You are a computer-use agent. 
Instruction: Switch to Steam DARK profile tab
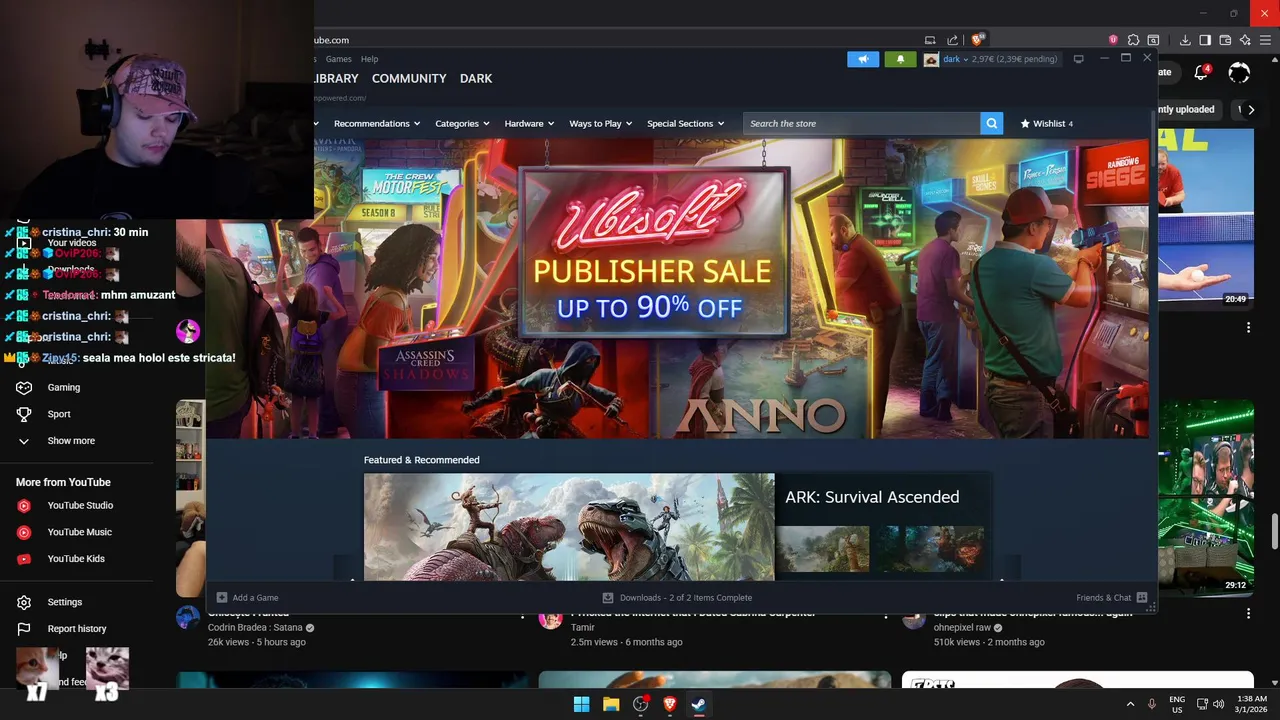476,78
